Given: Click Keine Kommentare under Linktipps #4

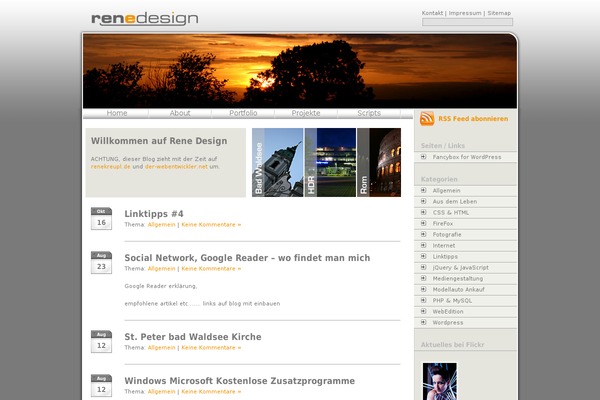Looking at the screenshot, I should tap(211, 225).
